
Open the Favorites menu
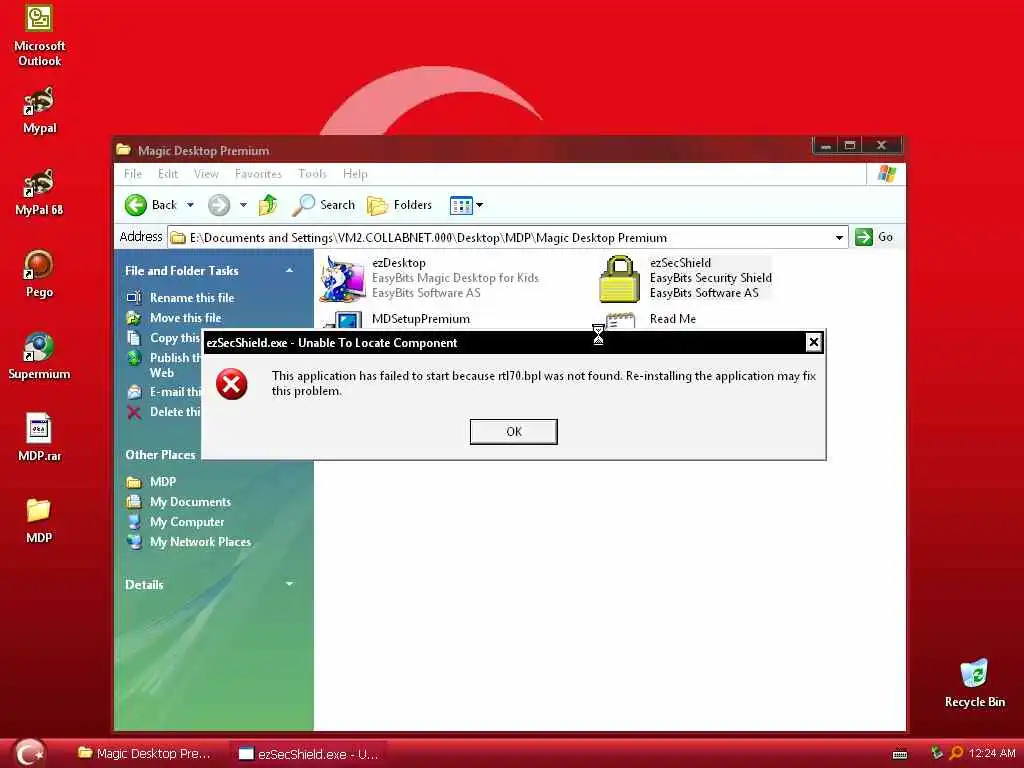(258, 174)
